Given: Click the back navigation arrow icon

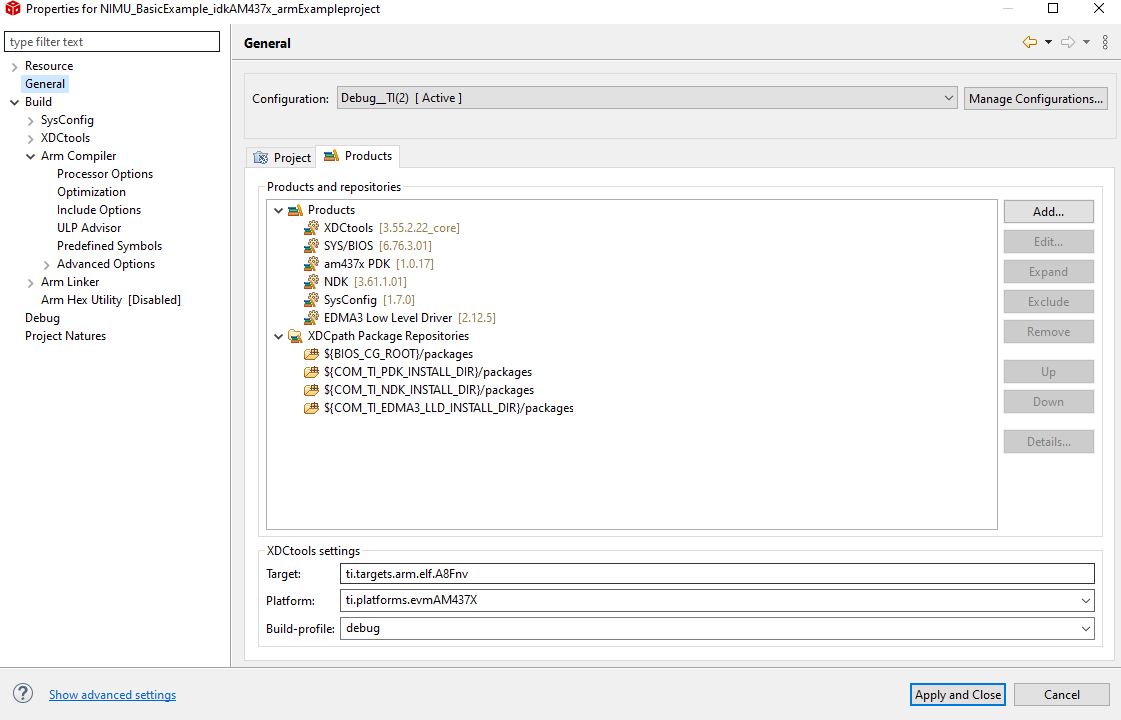Looking at the screenshot, I should click(1029, 42).
